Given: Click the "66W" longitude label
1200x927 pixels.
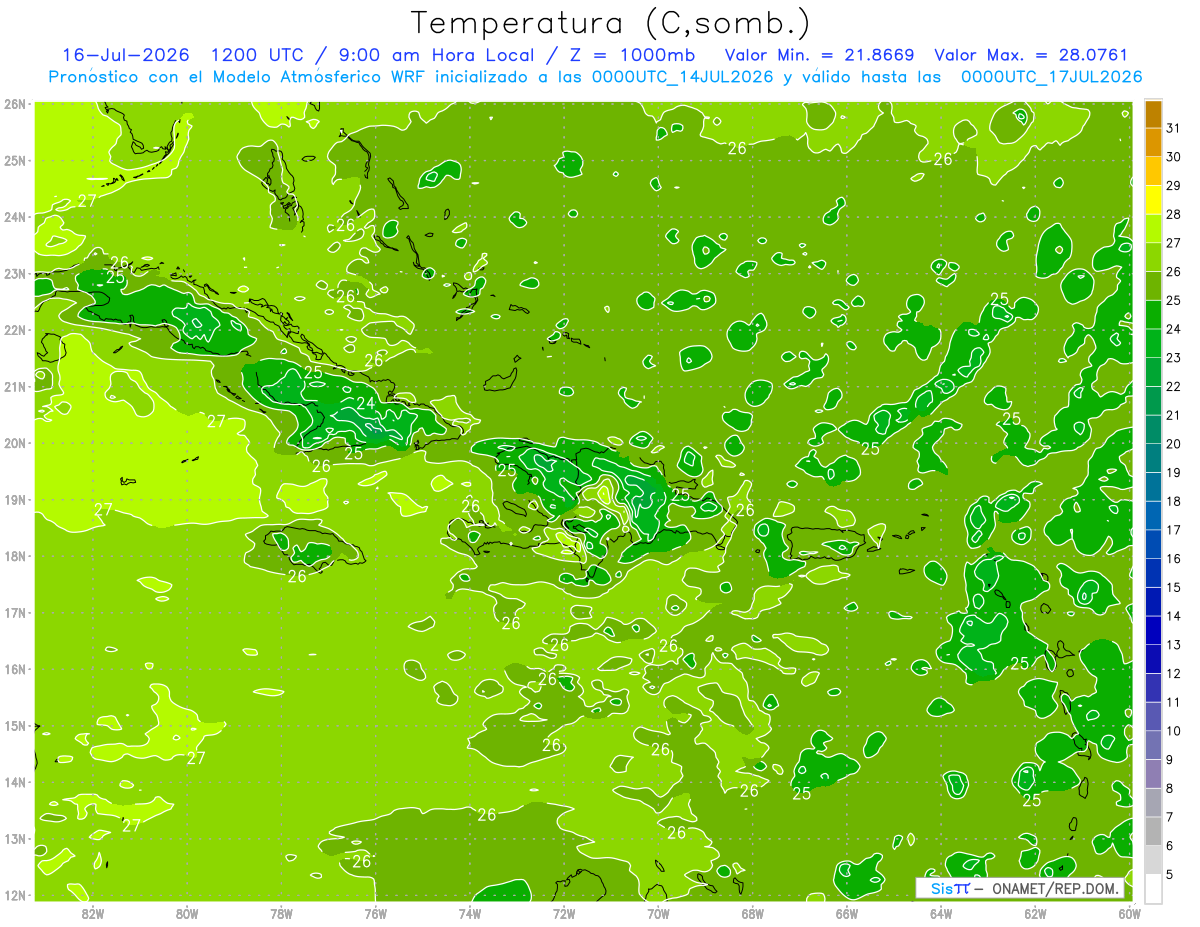Looking at the screenshot, I should 846,912.
